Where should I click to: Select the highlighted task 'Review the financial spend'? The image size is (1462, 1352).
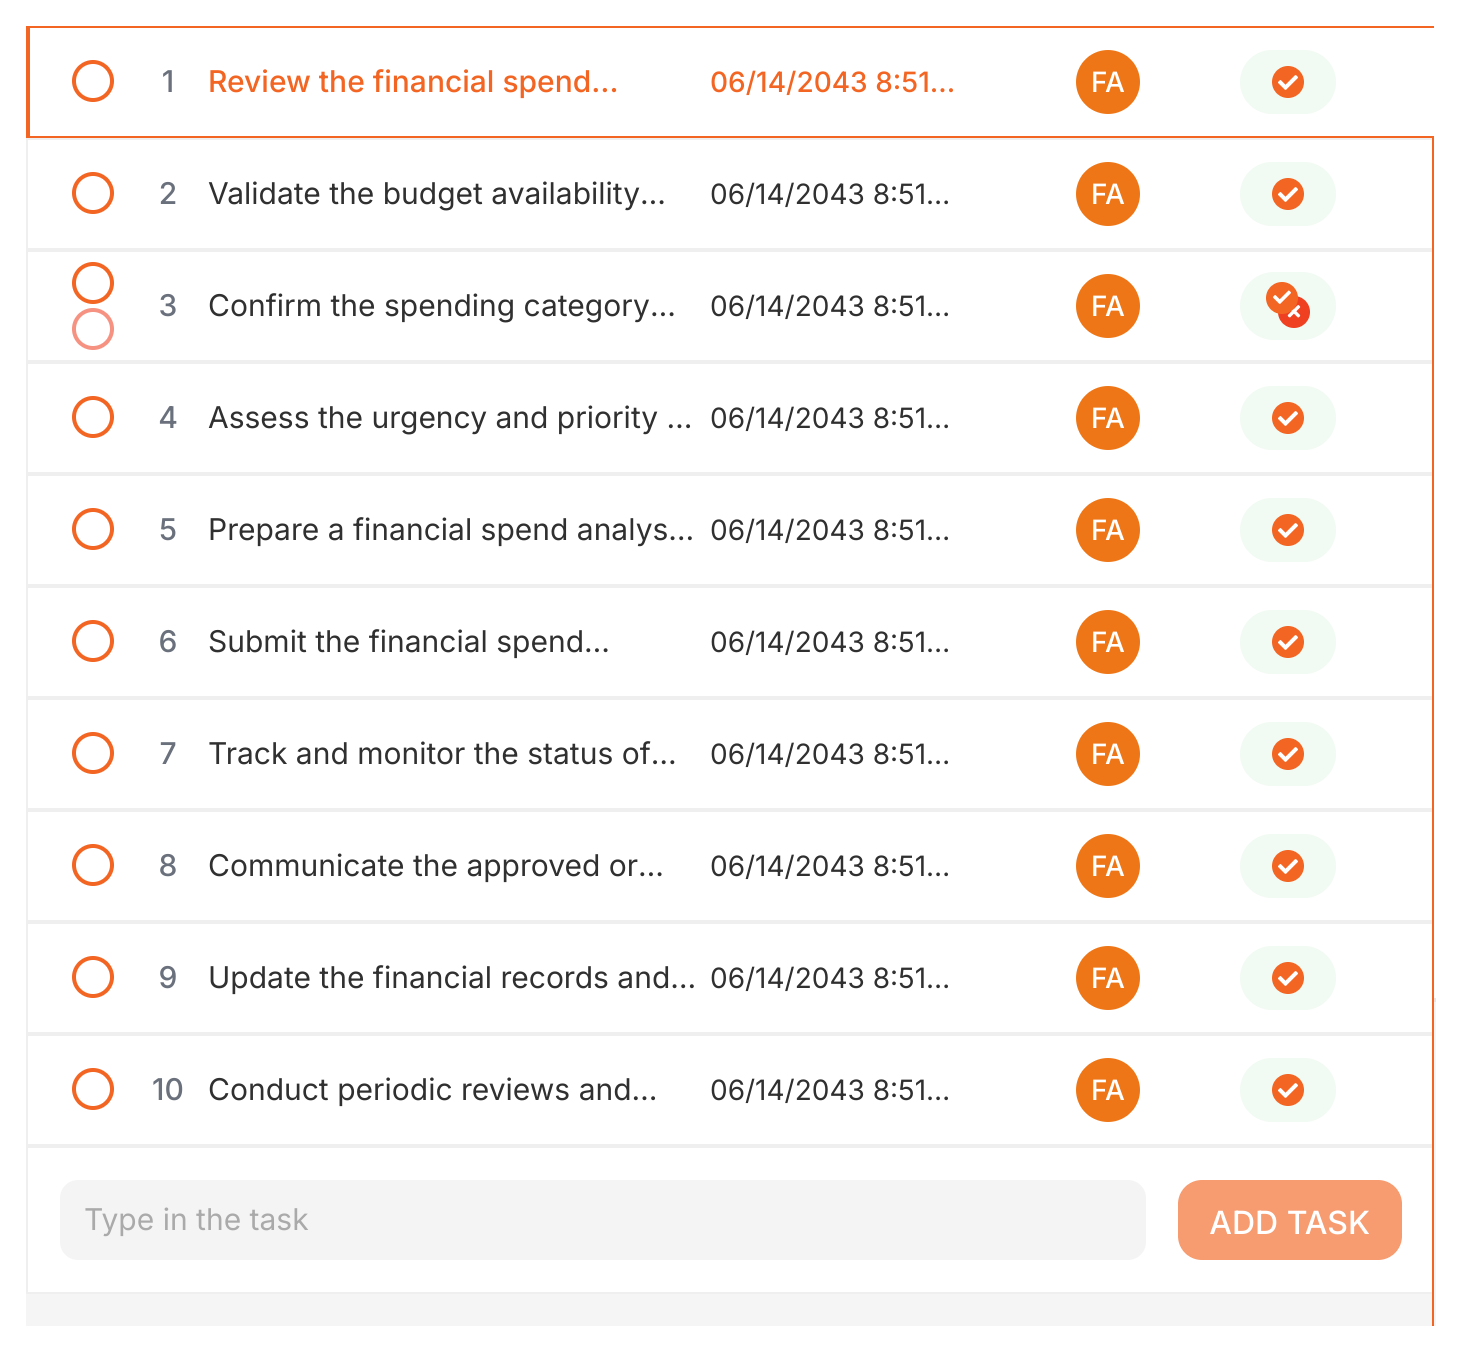pyautogui.click(x=414, y=81)
